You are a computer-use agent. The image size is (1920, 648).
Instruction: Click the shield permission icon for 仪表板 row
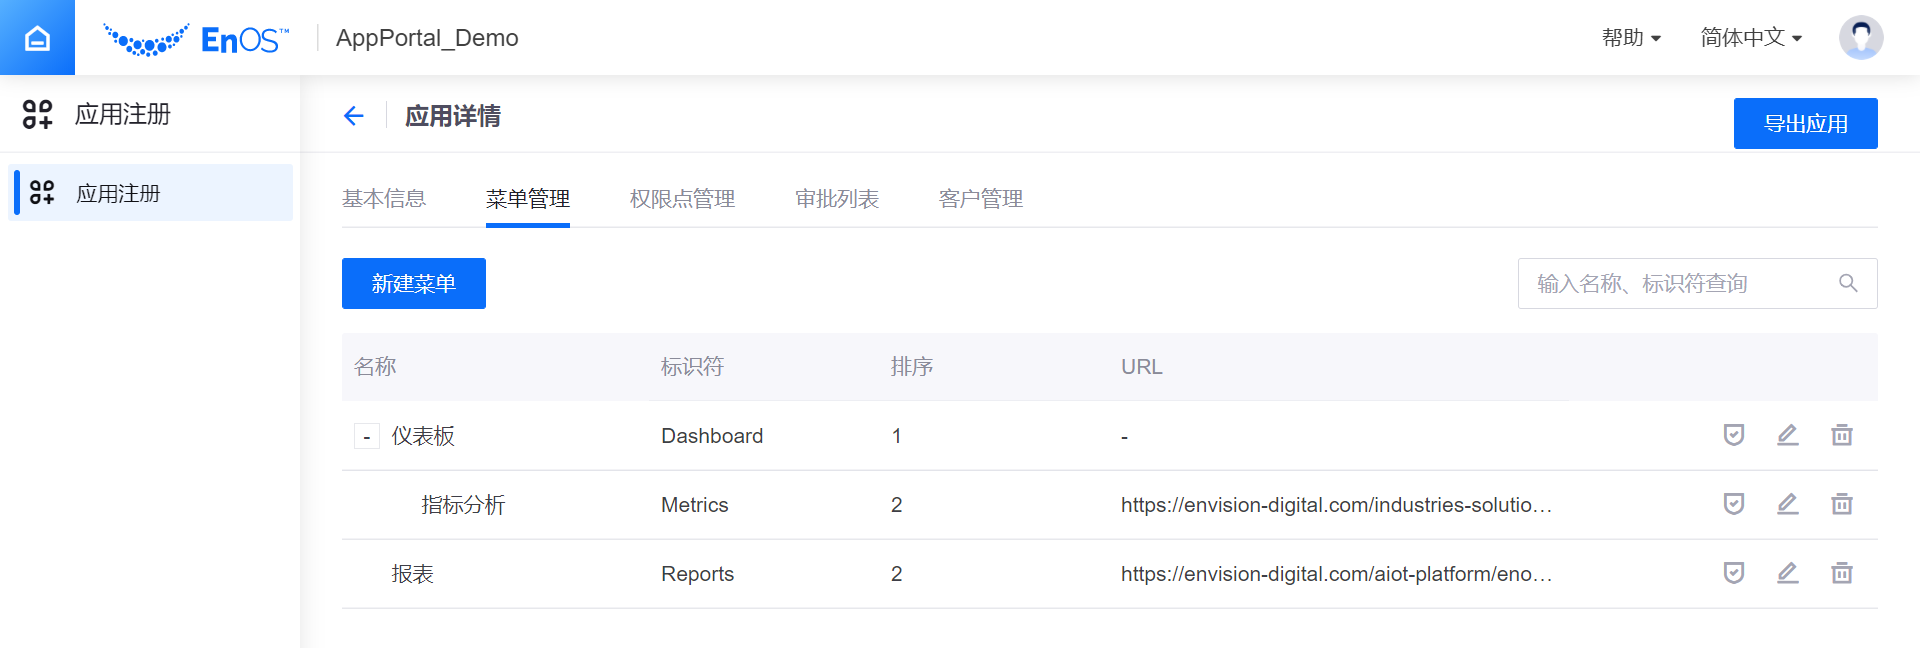tap(1734, 435)
